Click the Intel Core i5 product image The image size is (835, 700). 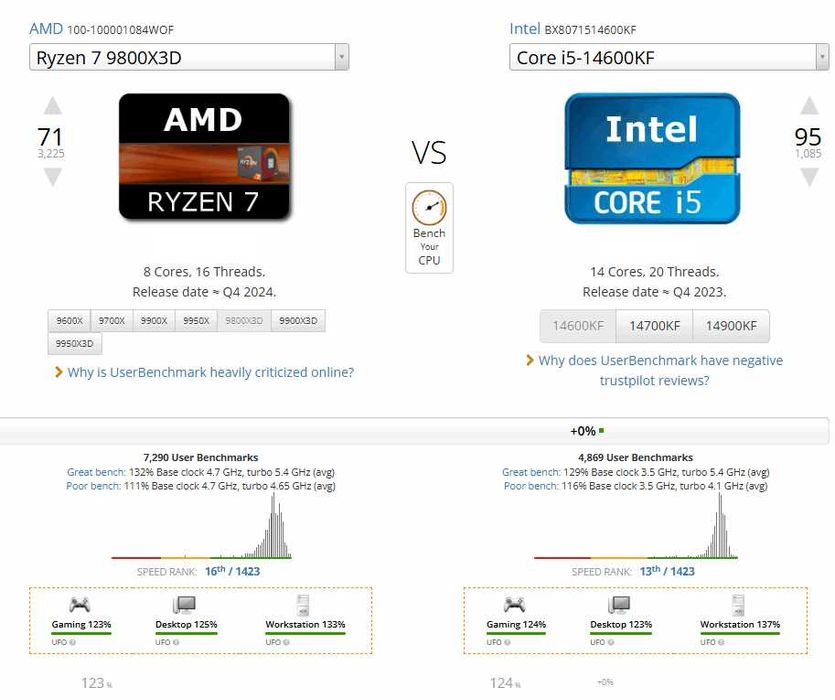[x=651, y=158]
